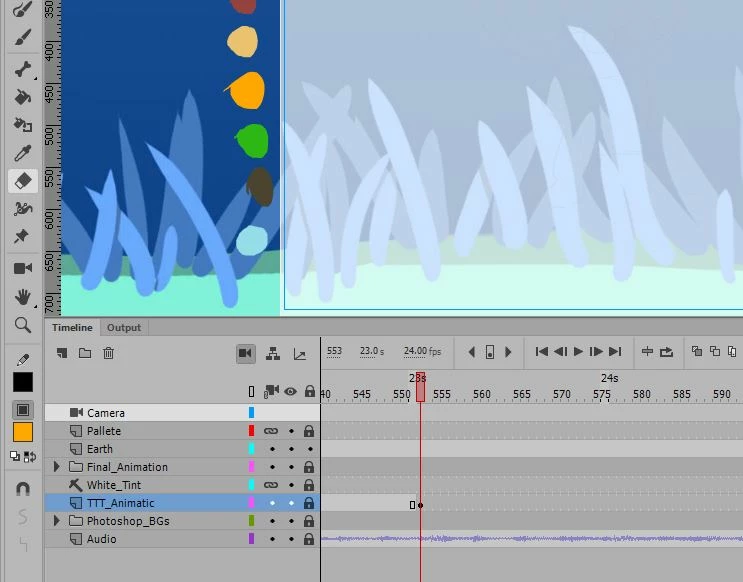Click the Play button
The width and height of the screenshot is (743, 582).
(578, 351)
